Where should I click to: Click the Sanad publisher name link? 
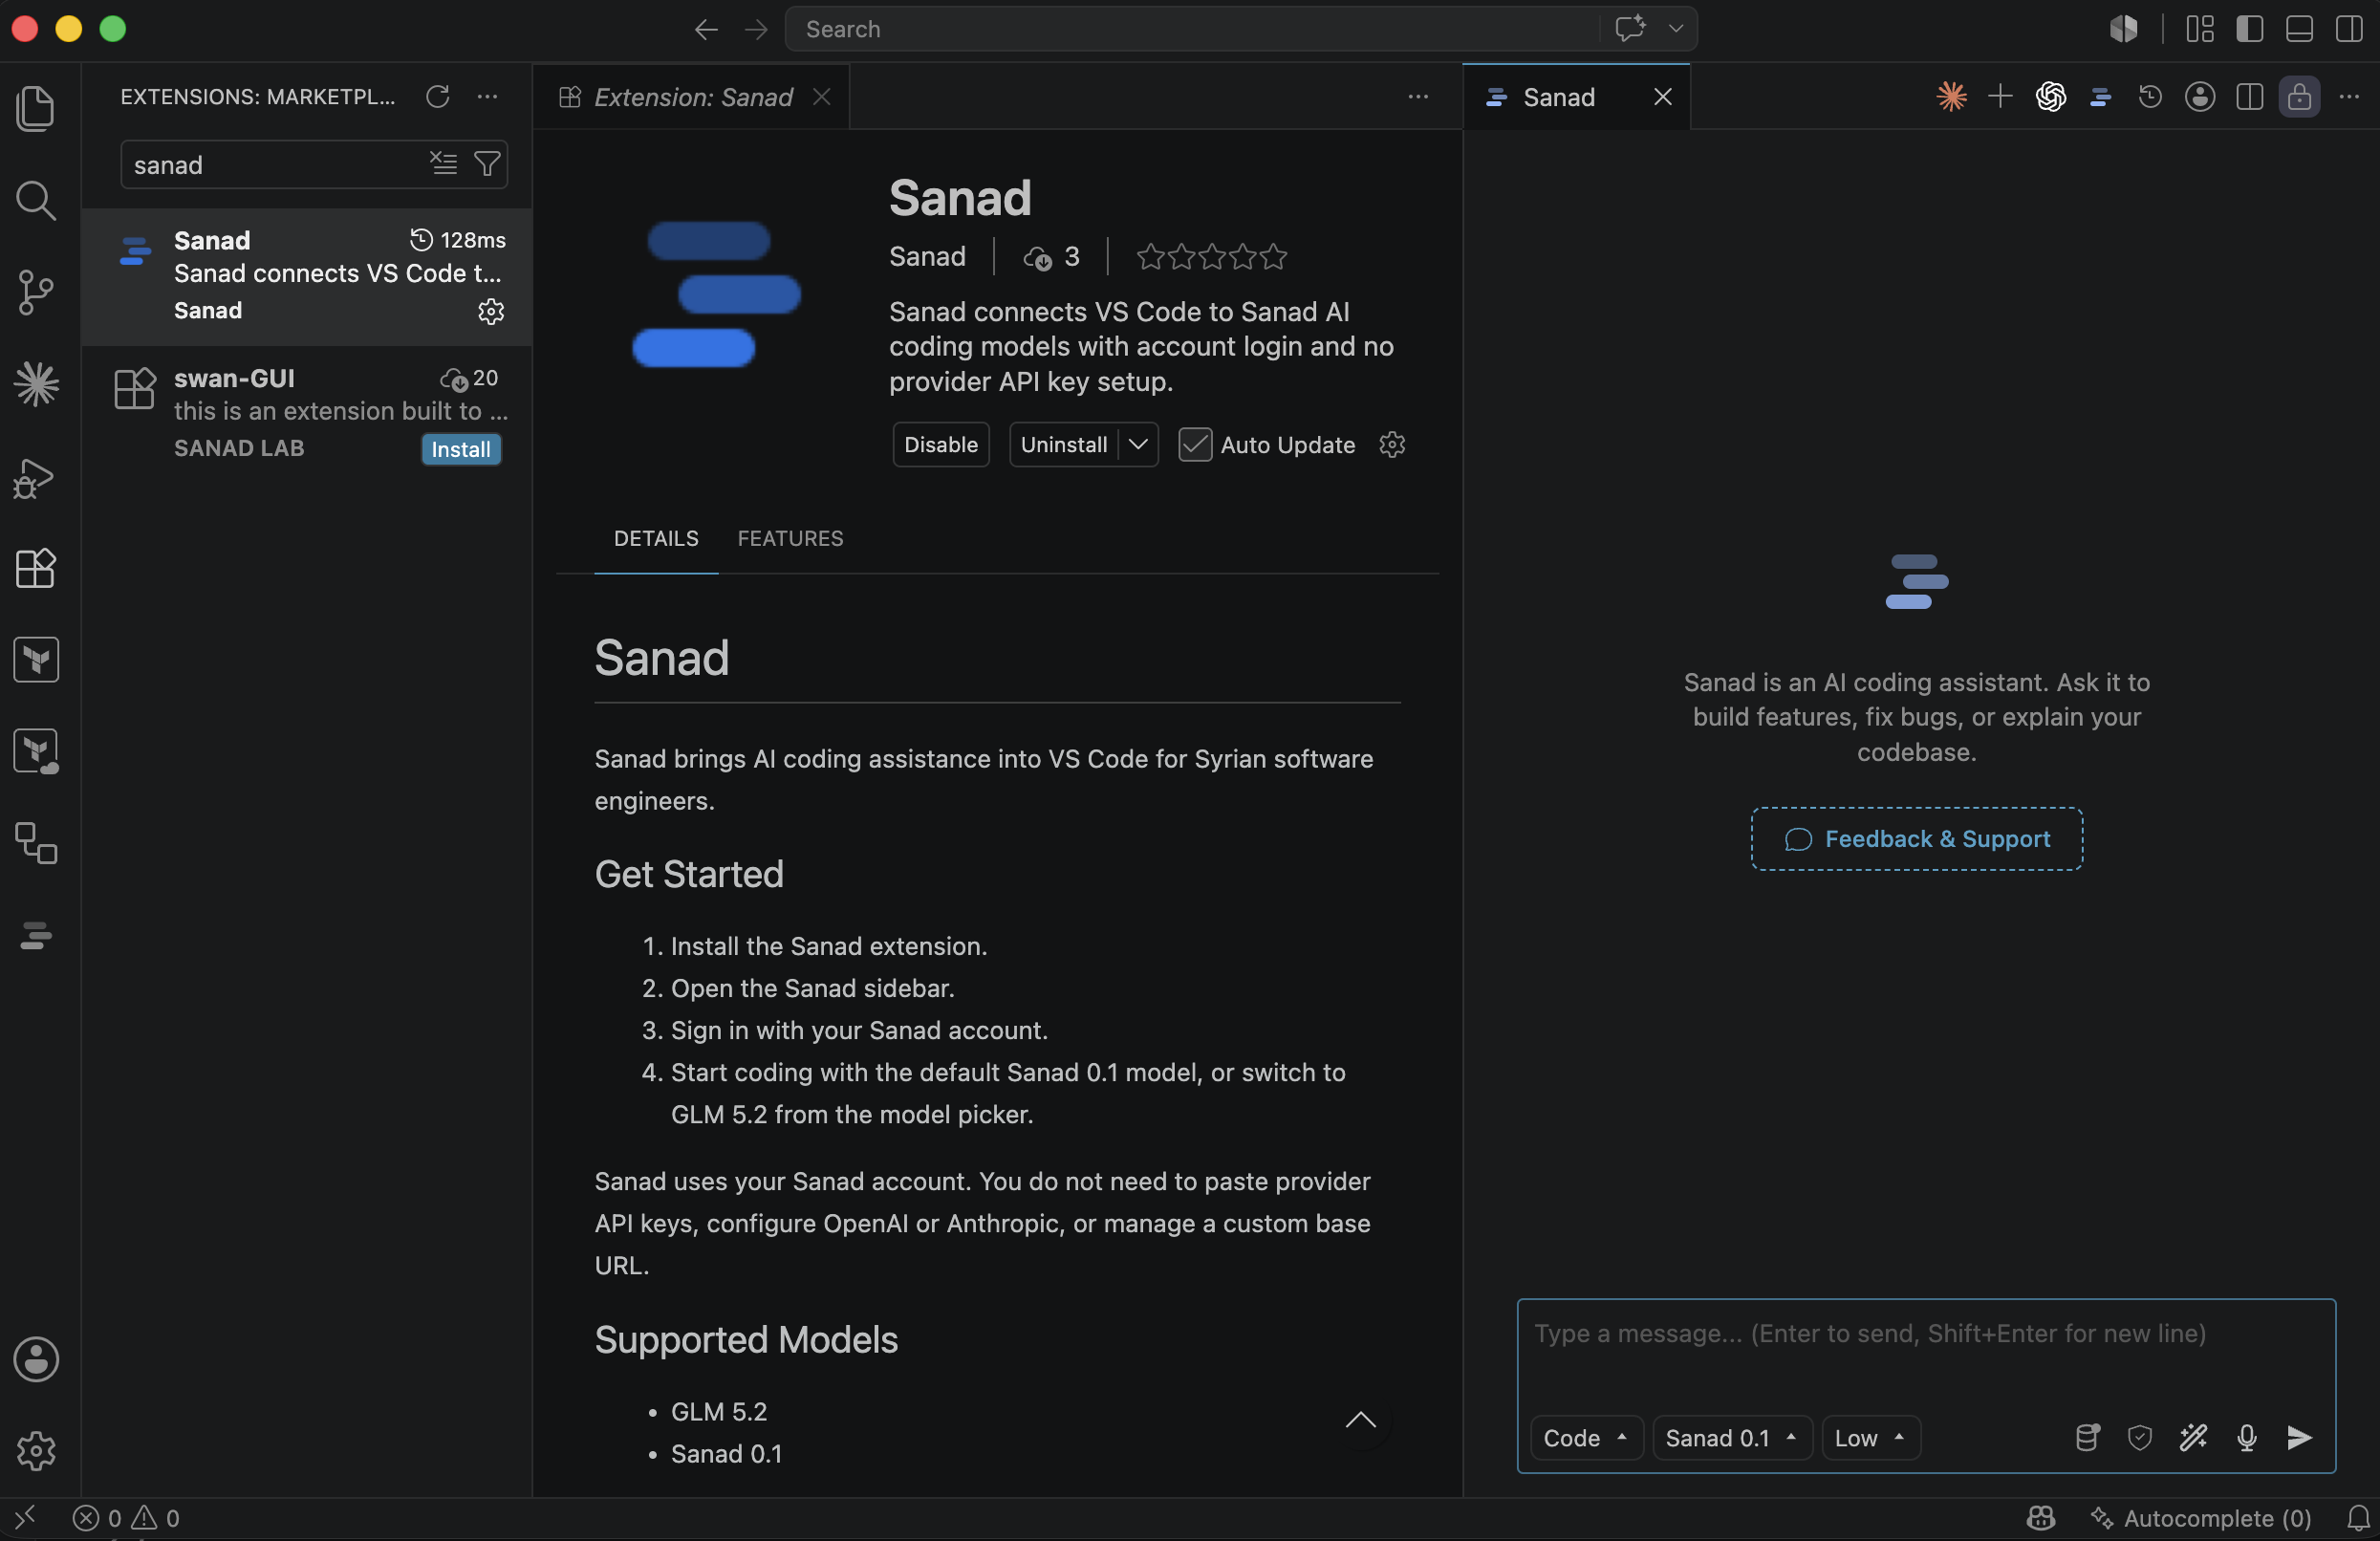[x=927, y=257]
